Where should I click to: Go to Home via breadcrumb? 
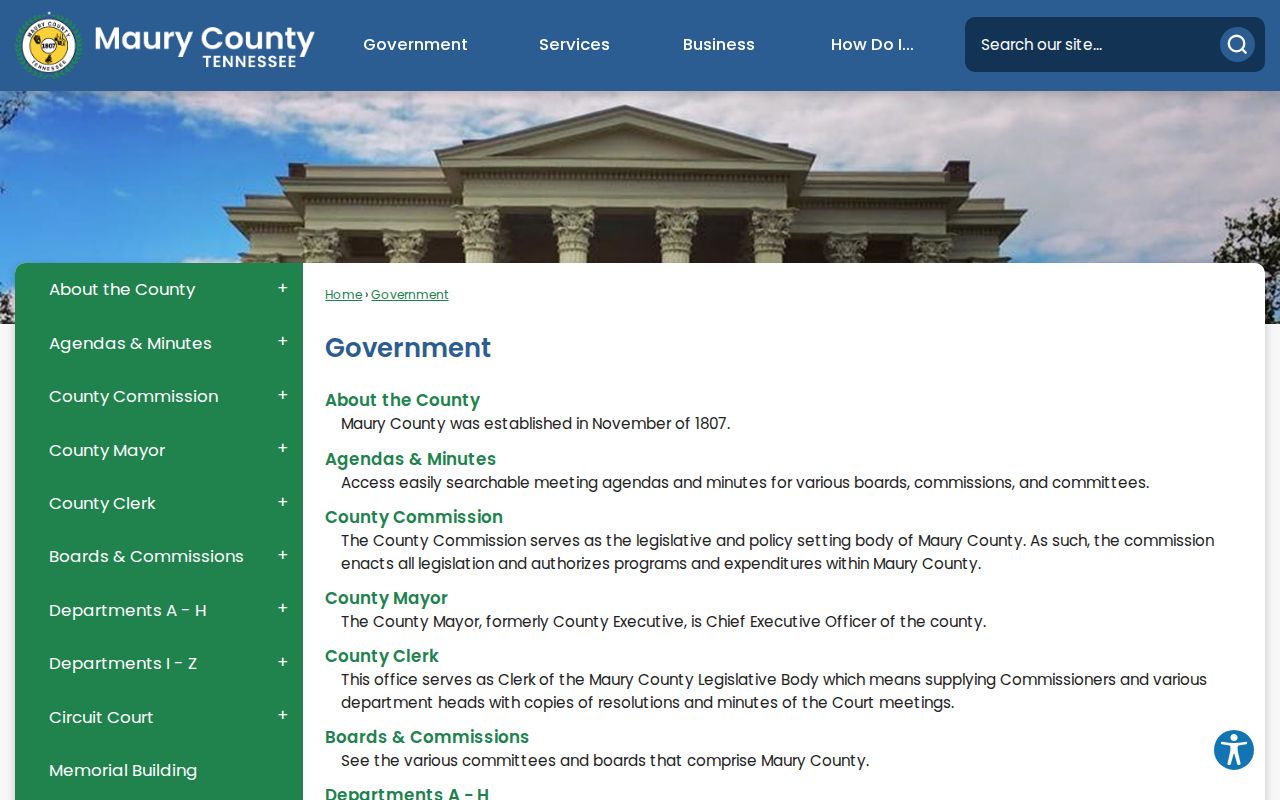coord(343,294)
